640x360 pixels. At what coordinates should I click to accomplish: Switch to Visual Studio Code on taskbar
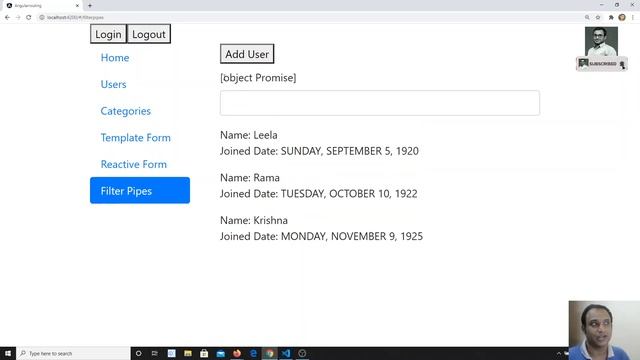(x=286, y=353)
